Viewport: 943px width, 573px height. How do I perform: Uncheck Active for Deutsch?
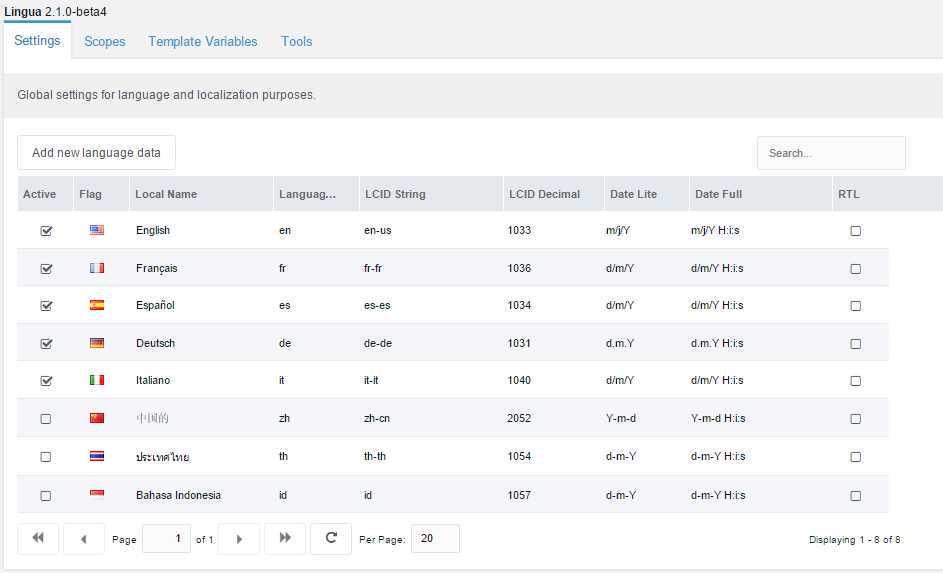coord(46,344)
